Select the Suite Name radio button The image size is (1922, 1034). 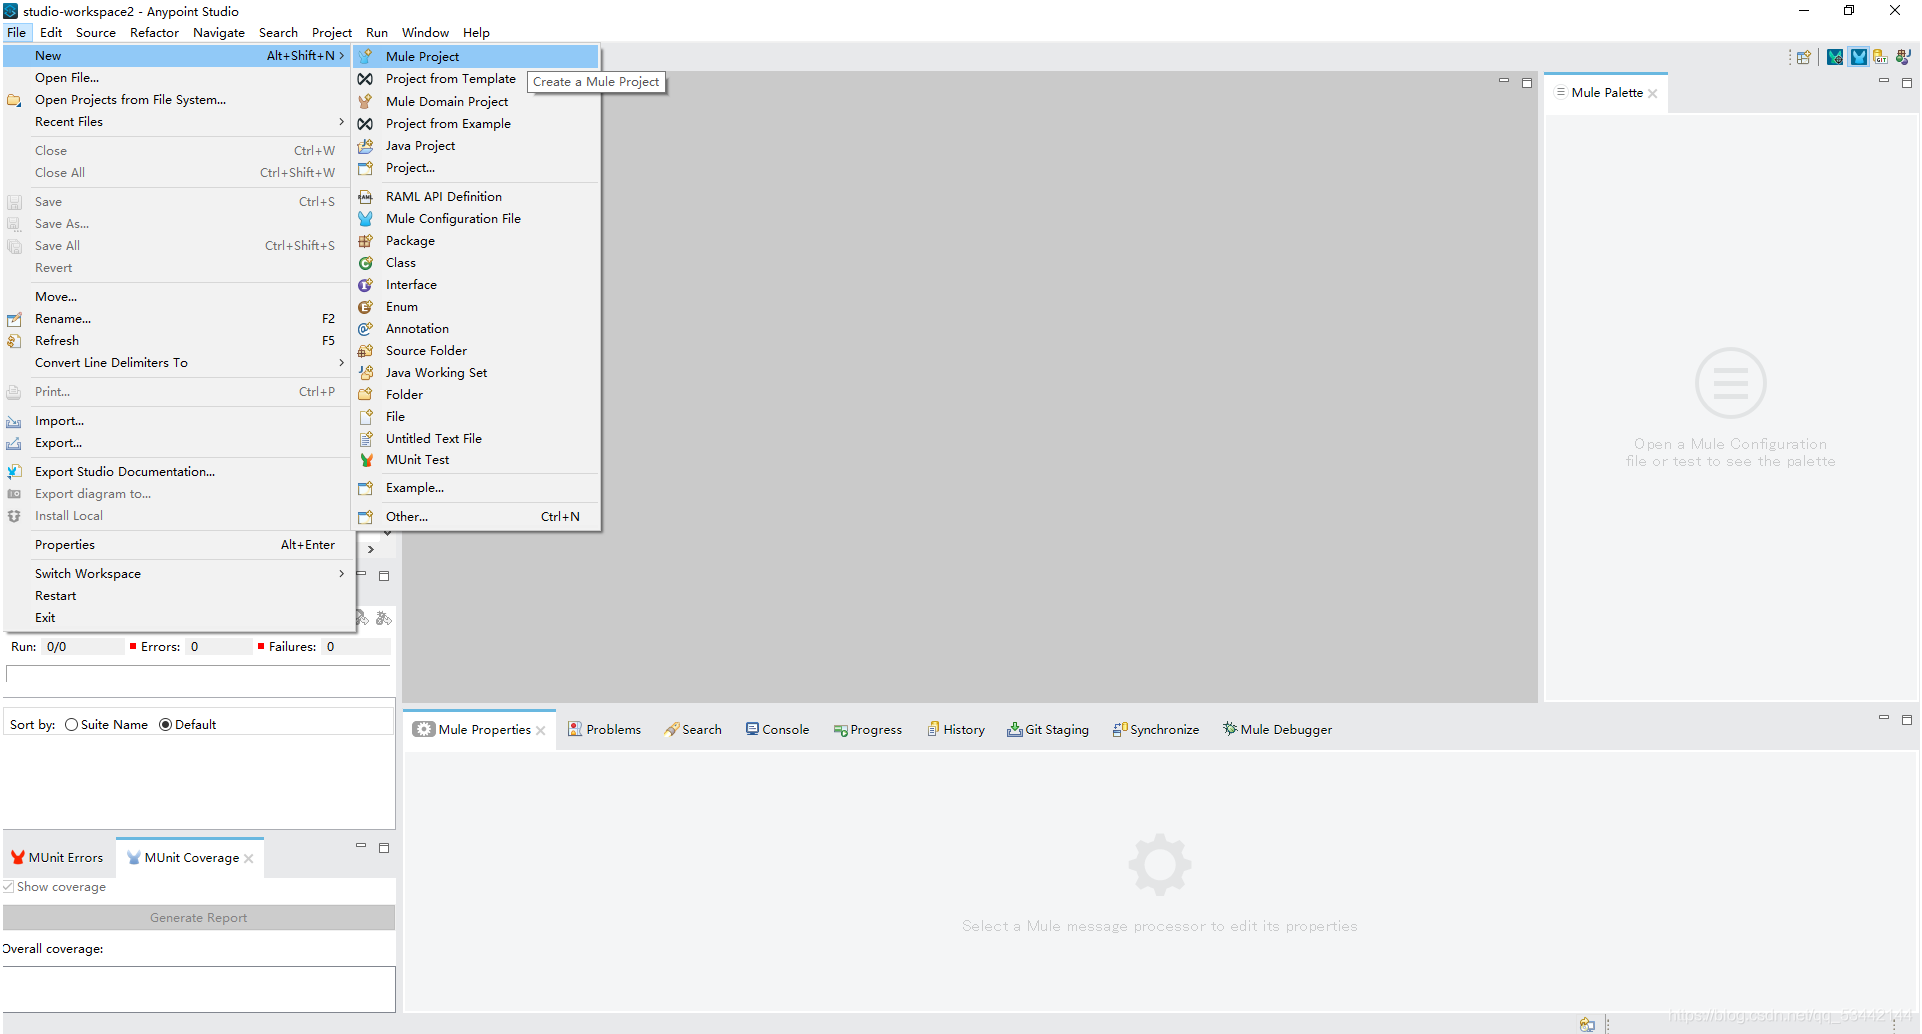pyautogui.click(x=71, y=725)
